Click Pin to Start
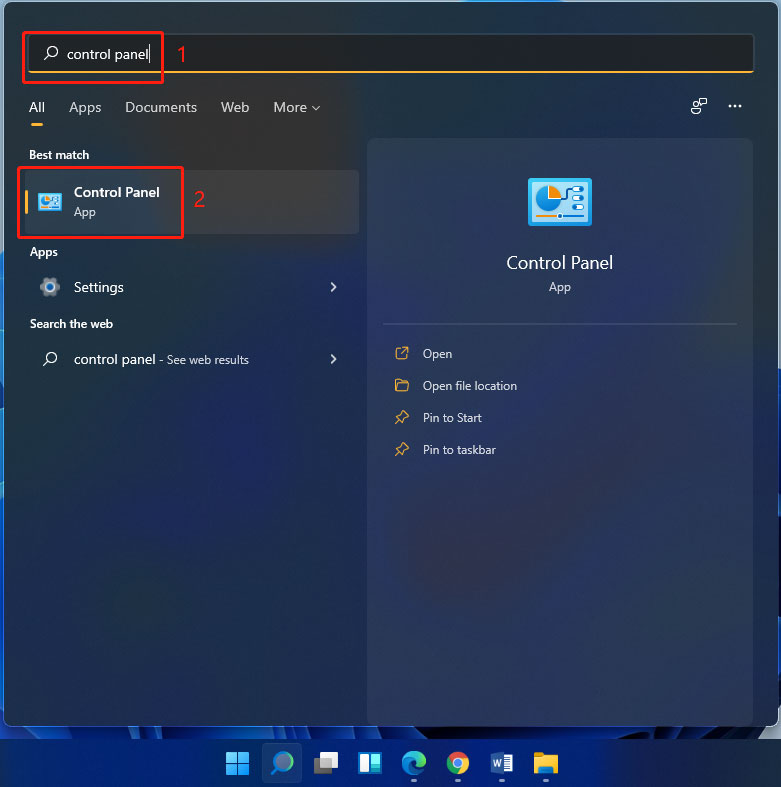The height and width of the screenshot is (787, 781). tap(452, 418)
